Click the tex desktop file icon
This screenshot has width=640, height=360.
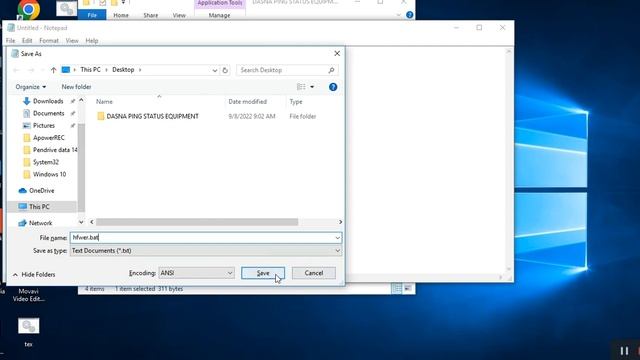coord(28,331)
